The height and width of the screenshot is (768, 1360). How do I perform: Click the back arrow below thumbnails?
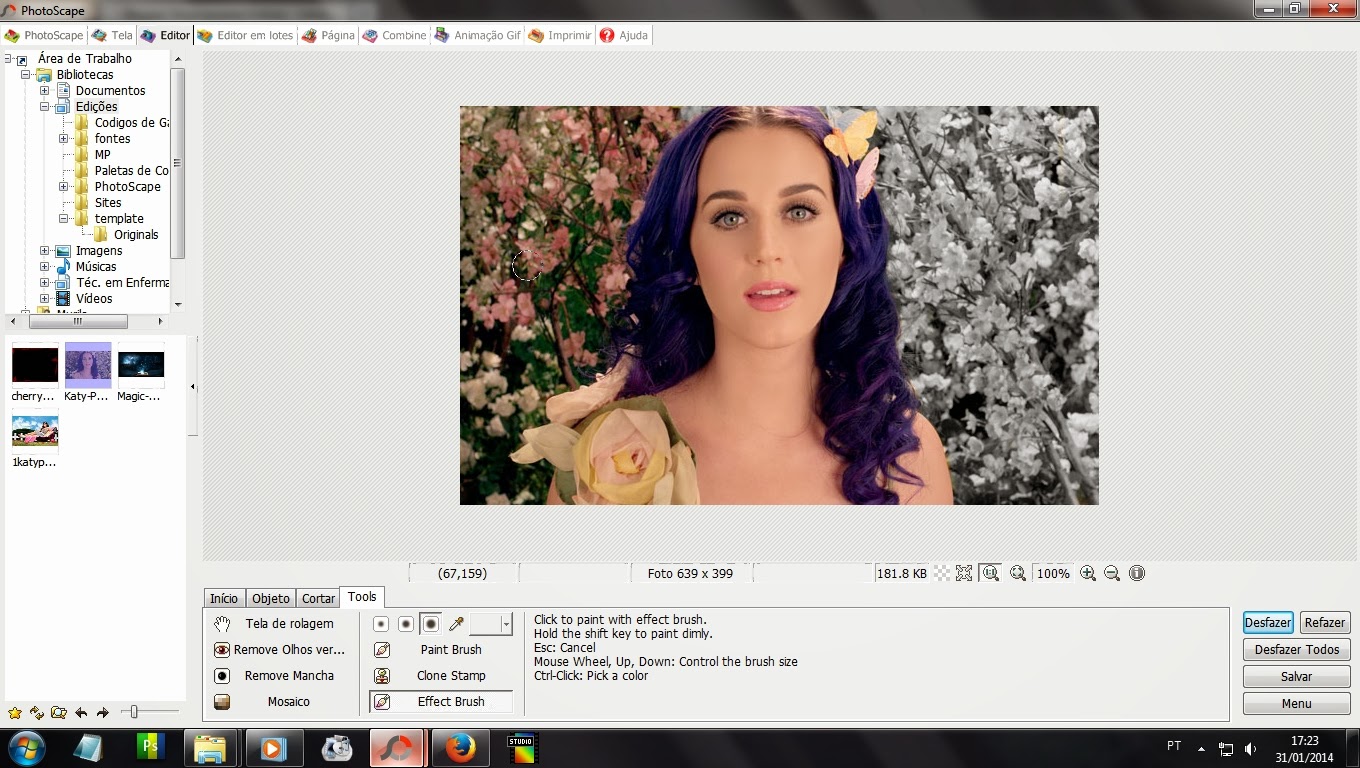[81, 713]
